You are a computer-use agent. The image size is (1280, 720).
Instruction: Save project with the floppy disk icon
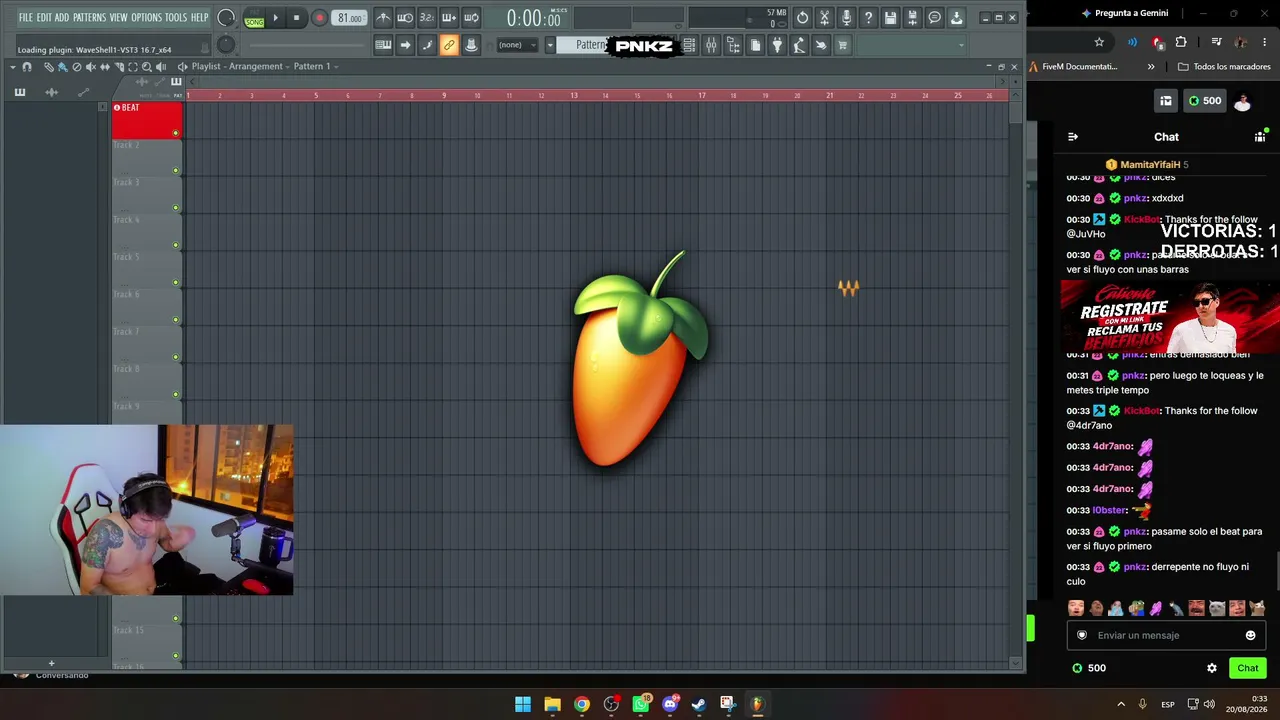890,18
